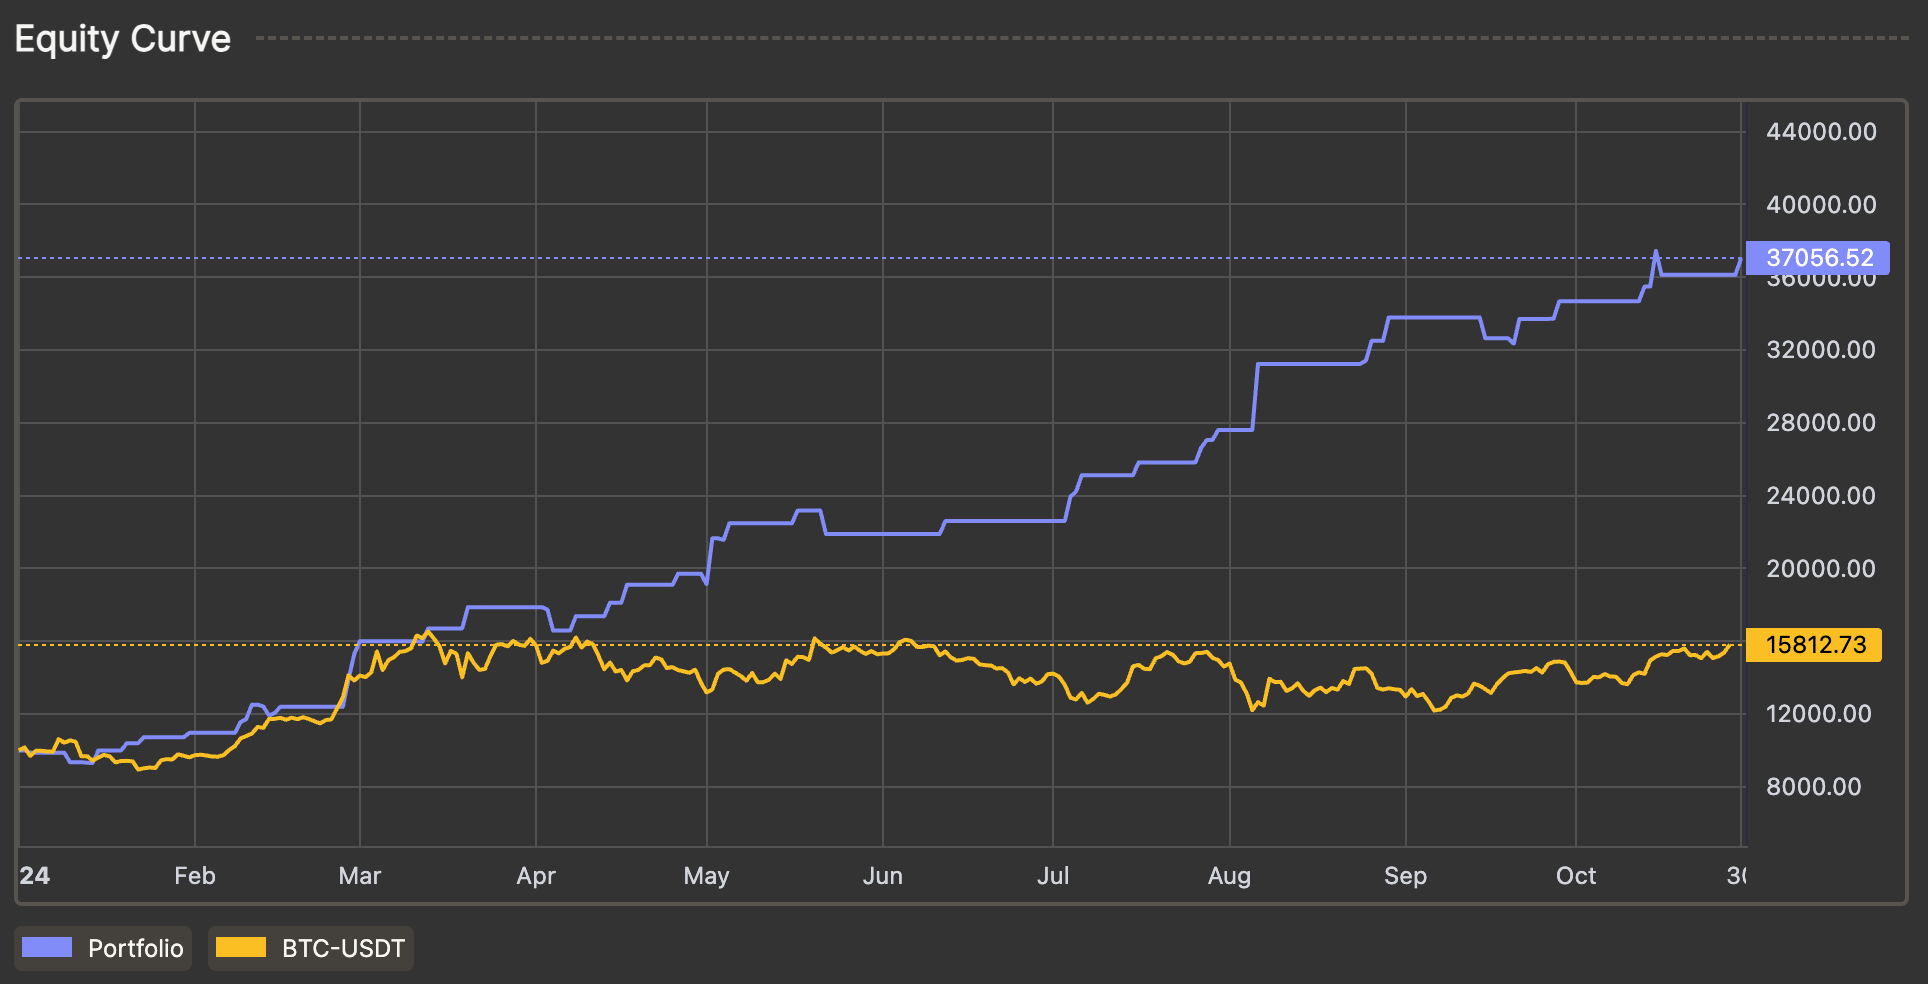Toggle the BTC-USDT series legend button

tap(310, 948)
